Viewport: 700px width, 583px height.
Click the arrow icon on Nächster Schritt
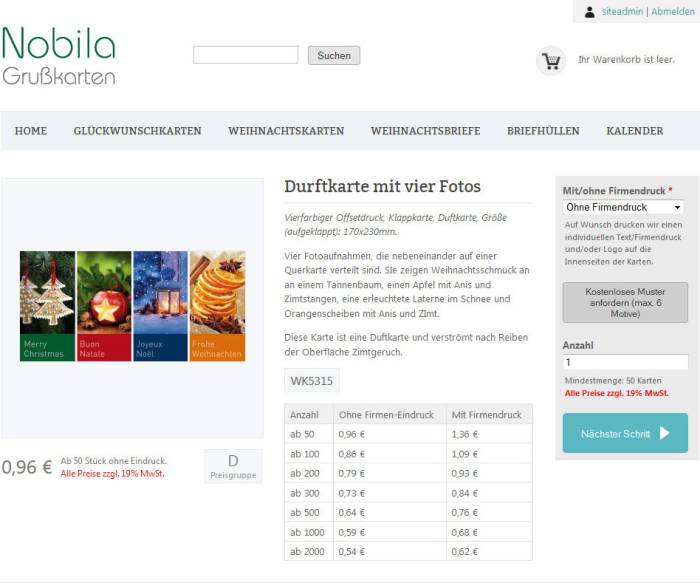coord(665,433)
